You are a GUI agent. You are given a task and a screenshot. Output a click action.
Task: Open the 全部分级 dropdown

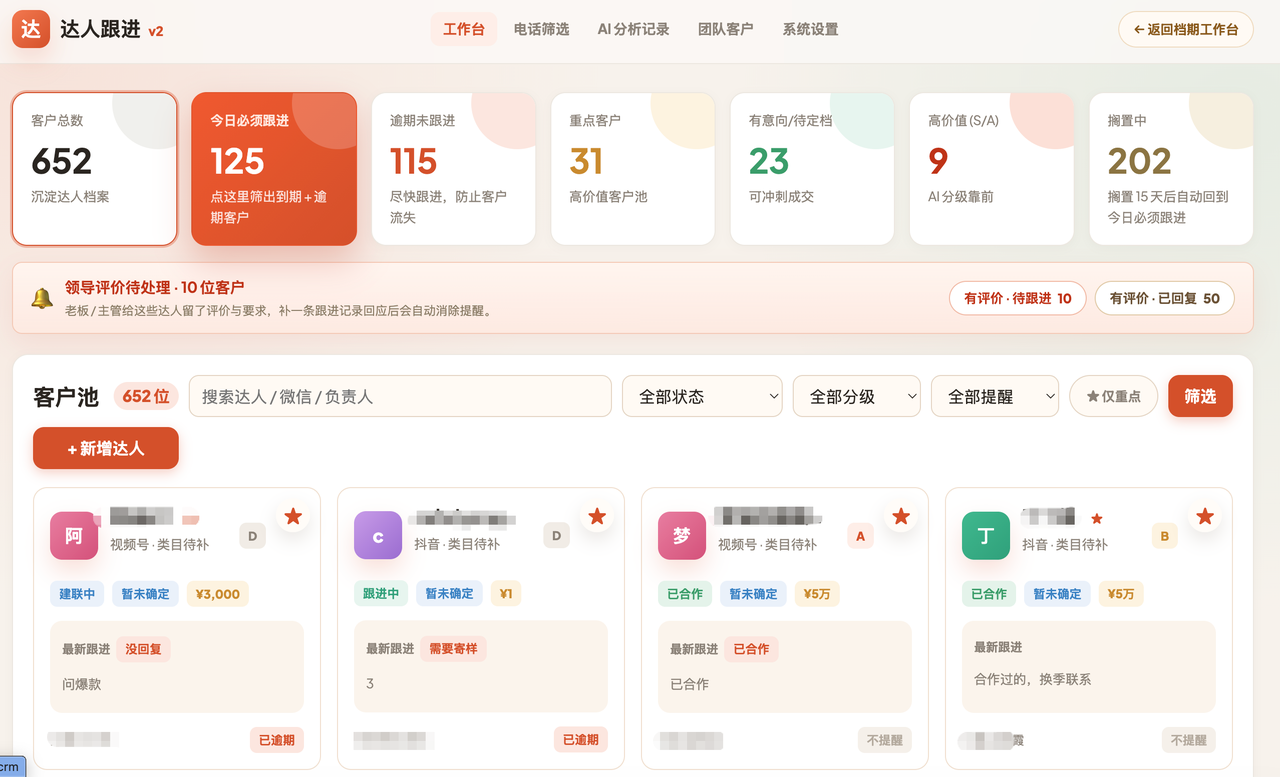click(x=856, y=396)
